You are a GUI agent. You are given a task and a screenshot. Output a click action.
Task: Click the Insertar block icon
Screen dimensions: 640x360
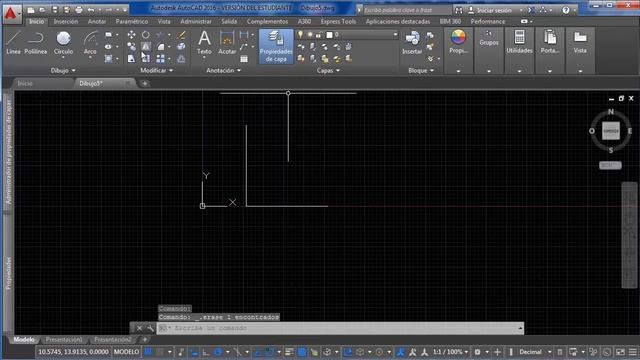pos(412,43)
